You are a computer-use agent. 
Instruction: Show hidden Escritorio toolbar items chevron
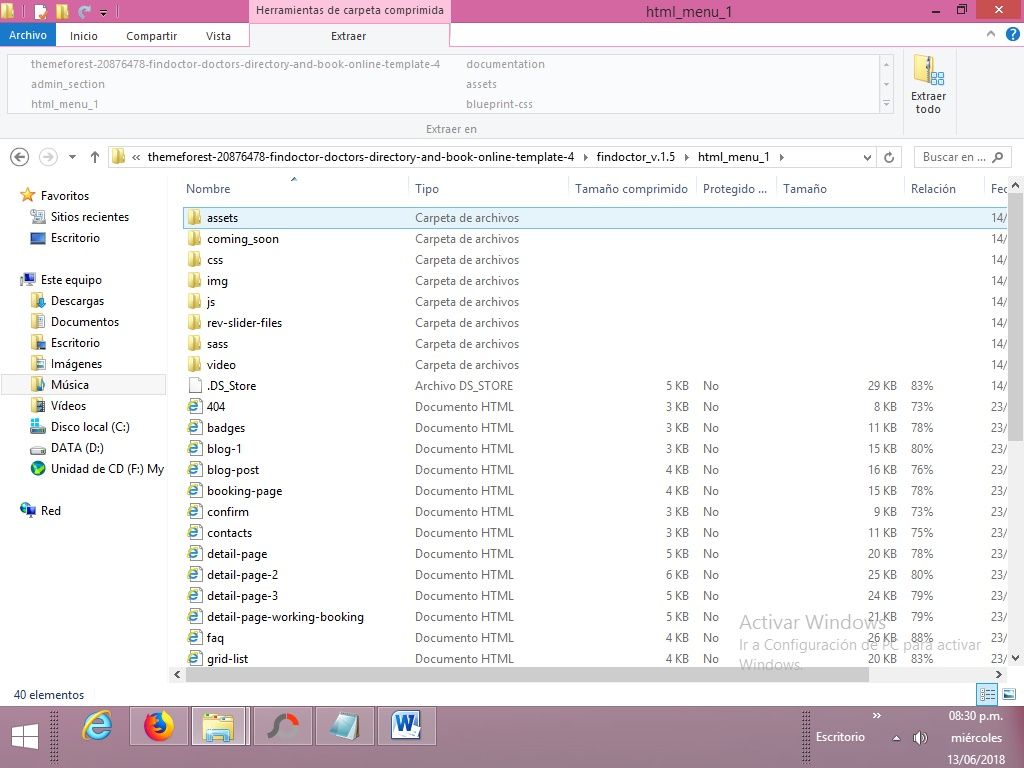[876, 716]
